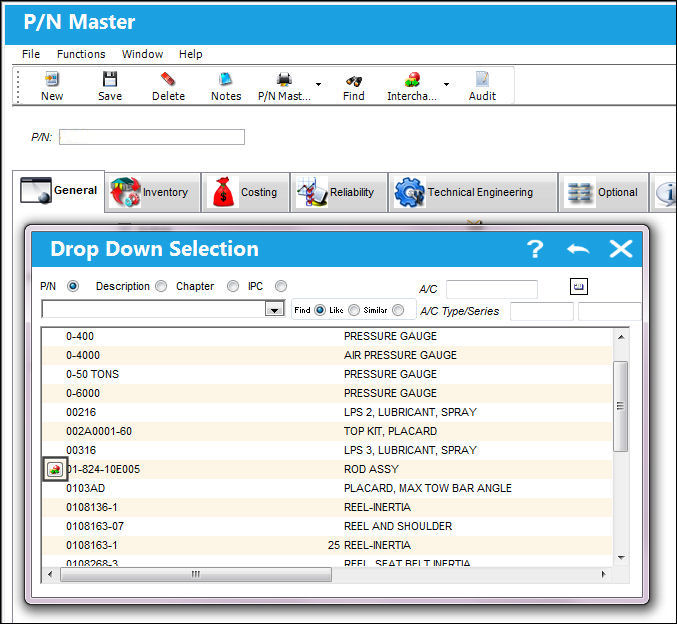Select the Chapter radio button

tap(233, 286)
